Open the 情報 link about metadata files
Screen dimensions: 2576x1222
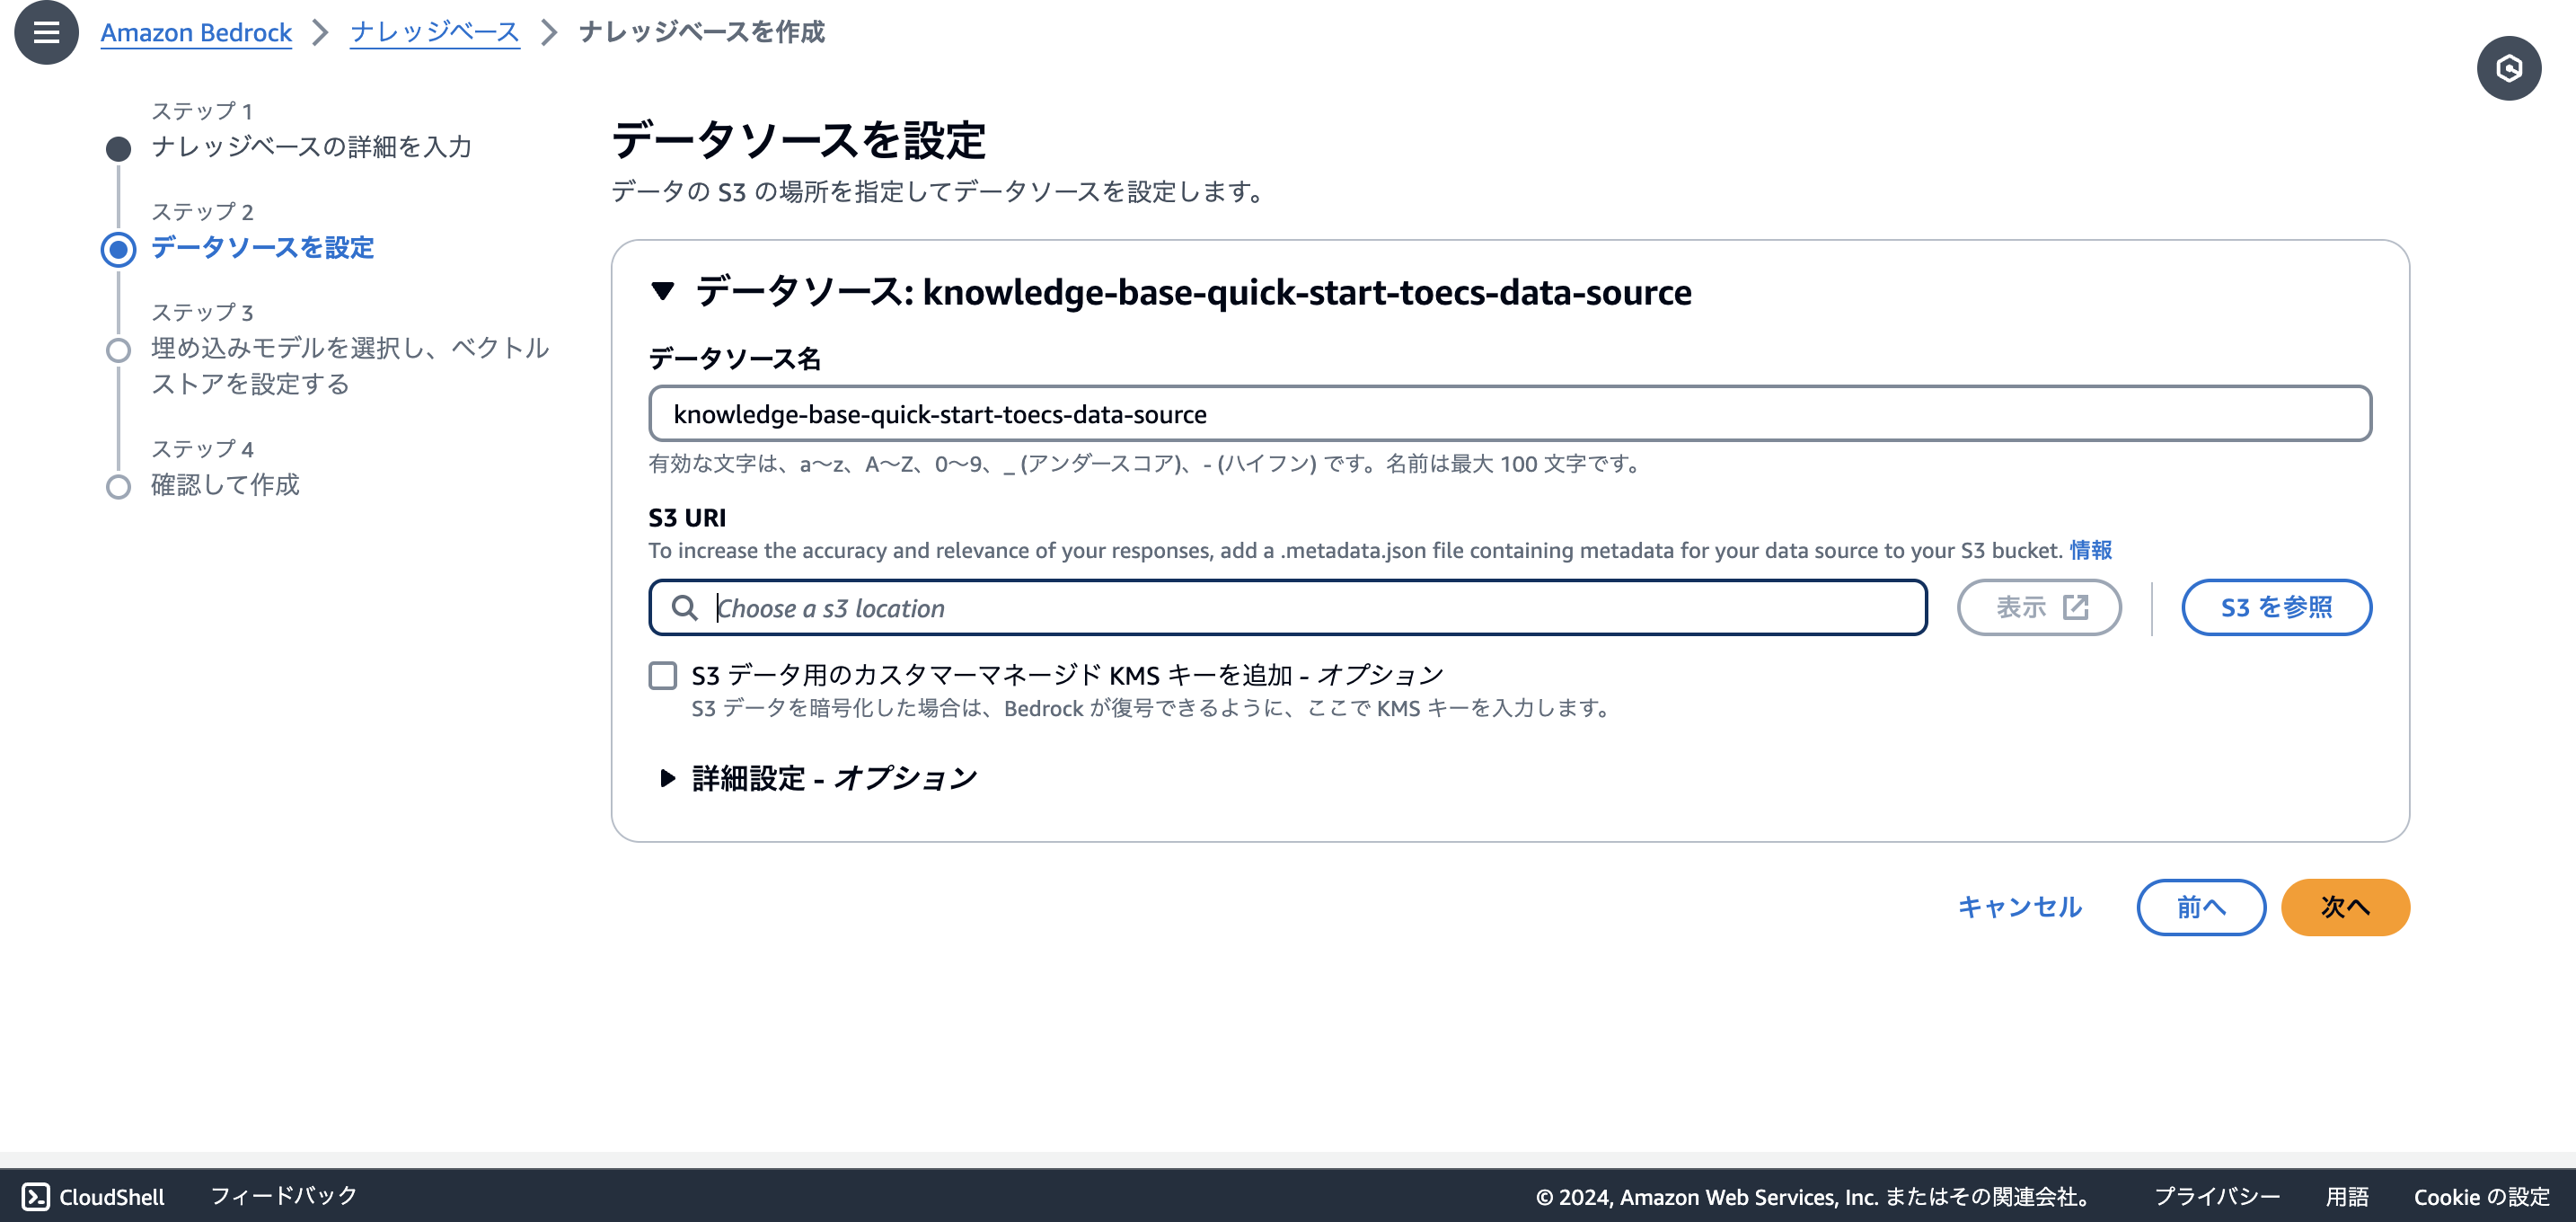pos(2092,550)
